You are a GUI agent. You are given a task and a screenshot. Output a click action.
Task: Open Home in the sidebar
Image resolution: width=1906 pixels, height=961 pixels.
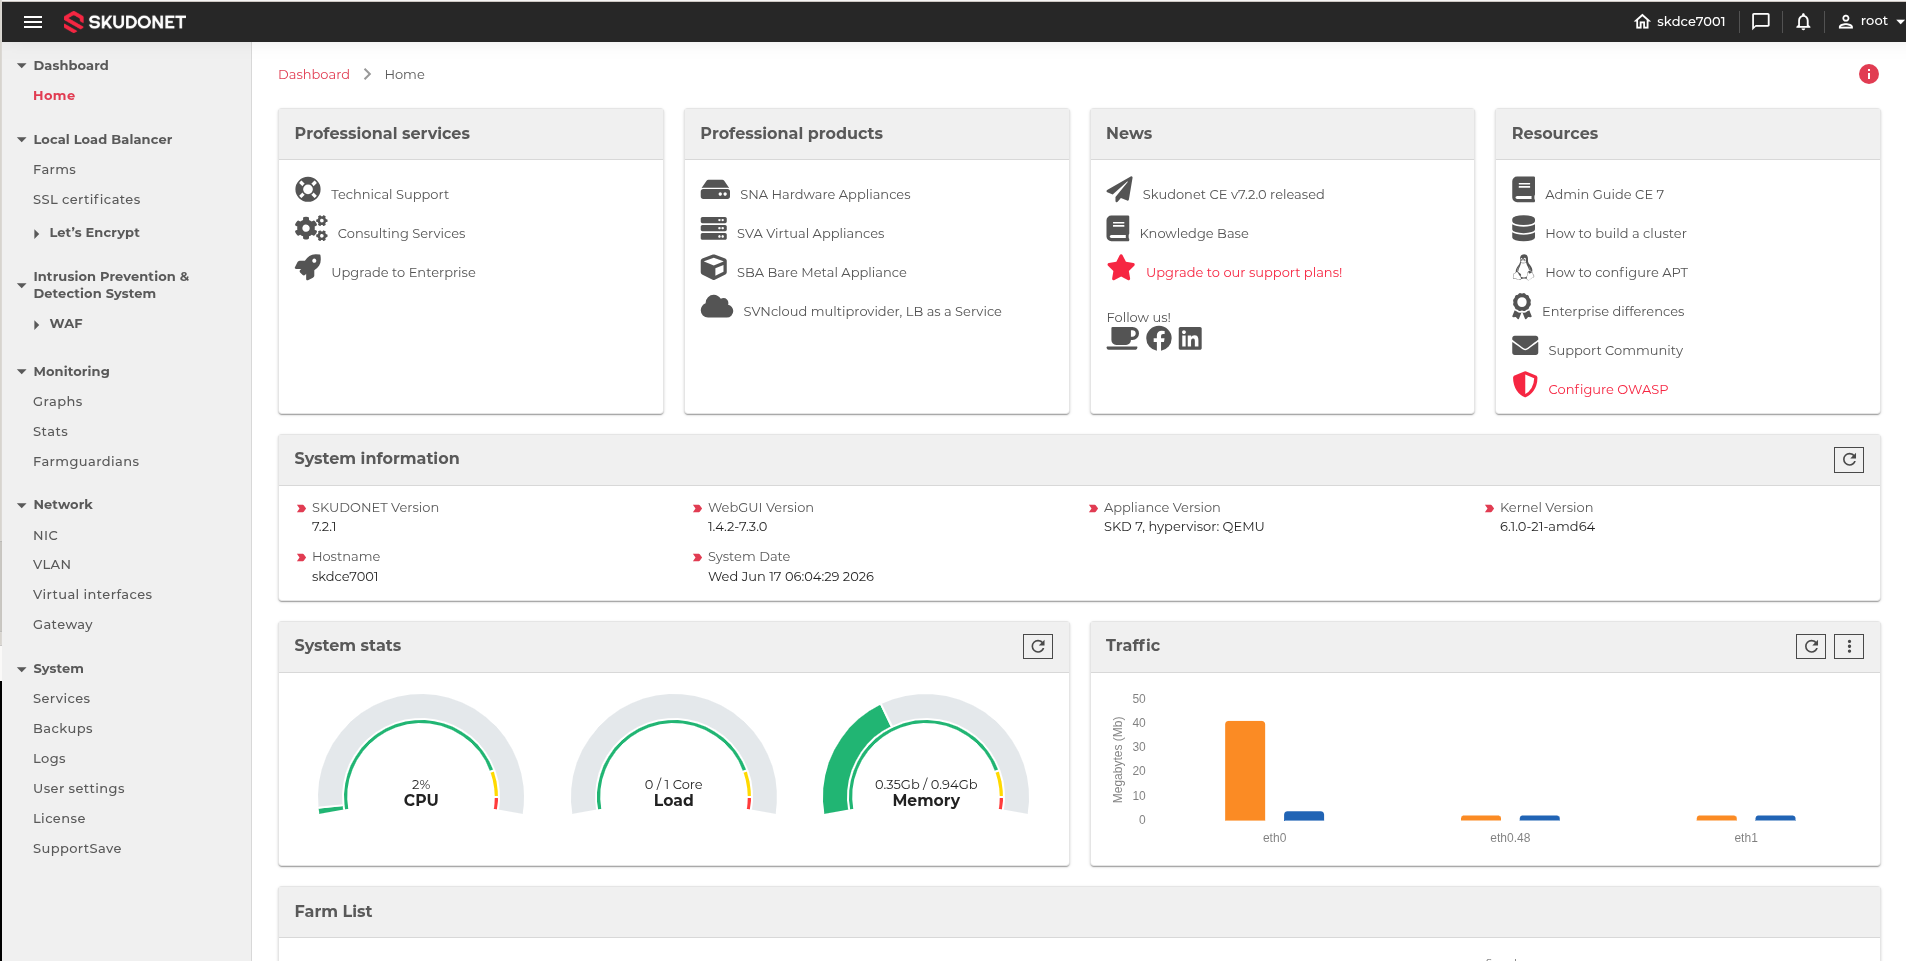point(54,95)
